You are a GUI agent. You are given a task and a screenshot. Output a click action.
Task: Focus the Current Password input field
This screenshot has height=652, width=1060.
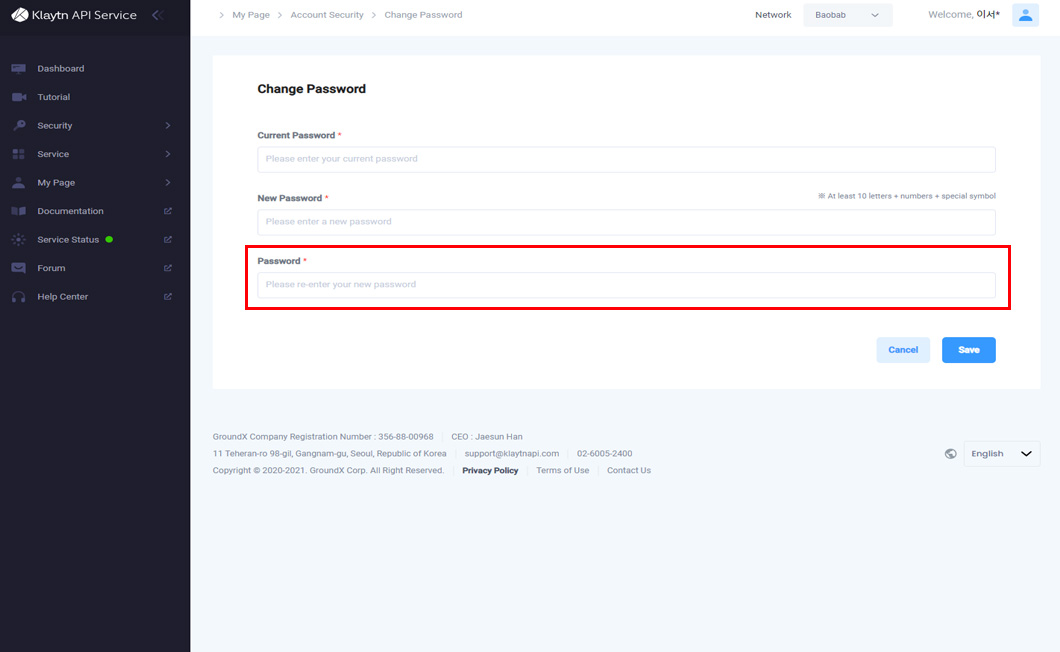point(626,159)
